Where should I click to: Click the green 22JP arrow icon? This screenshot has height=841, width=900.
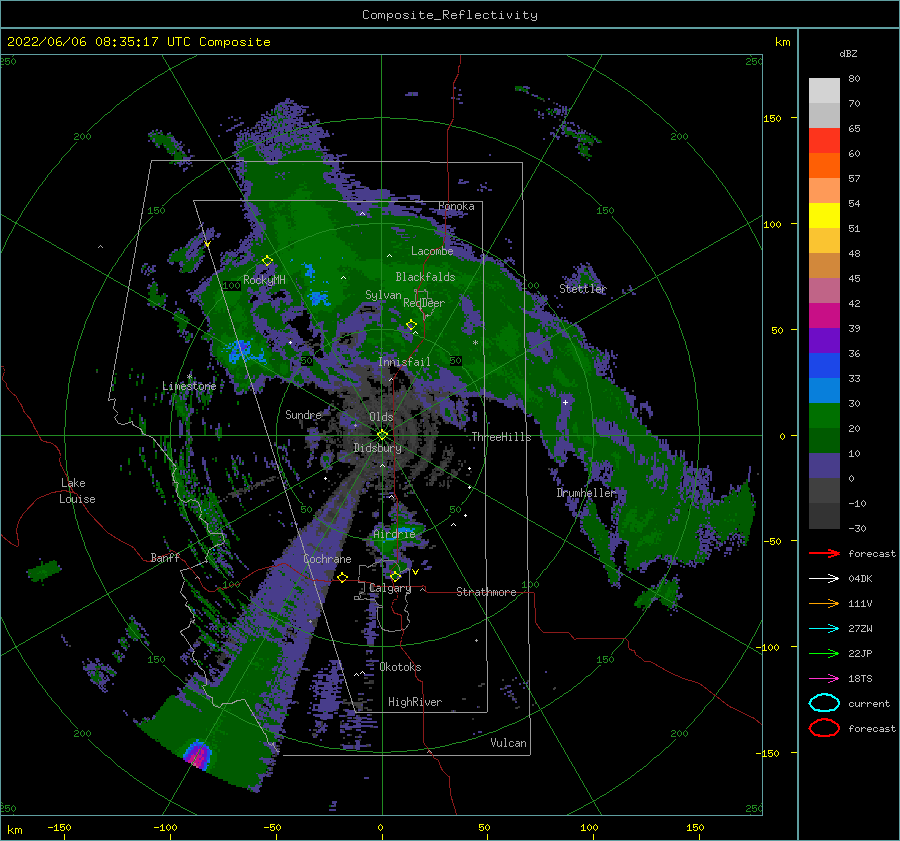click(824, 653)
